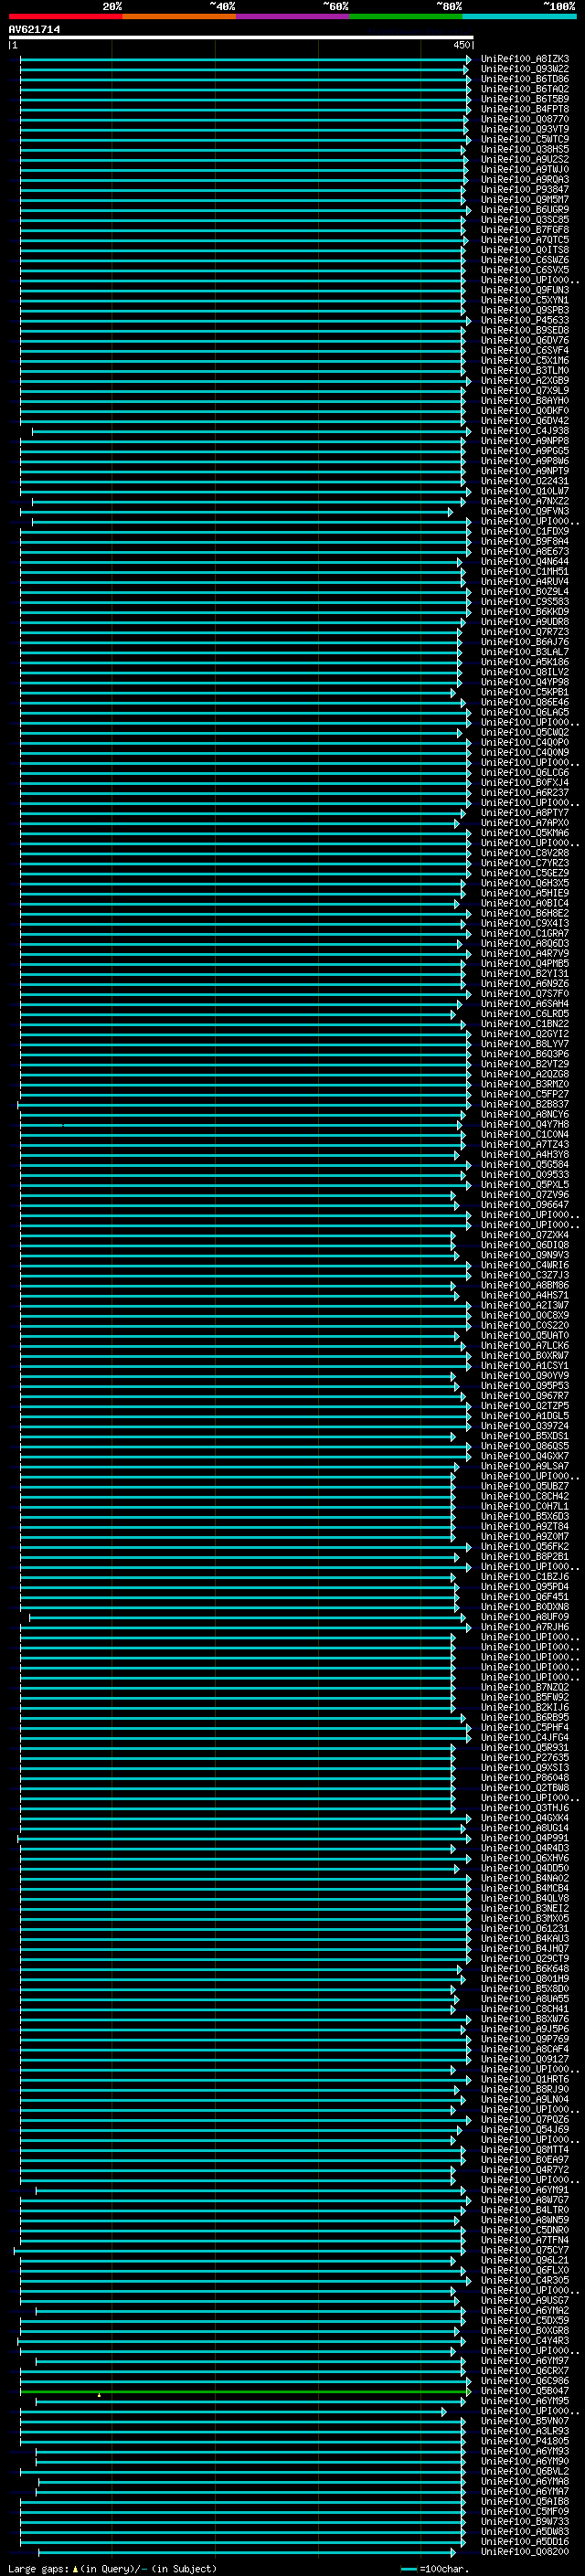Click the green ~80% identity legend segment
585x2576 pixels.
tap(406, 16)
